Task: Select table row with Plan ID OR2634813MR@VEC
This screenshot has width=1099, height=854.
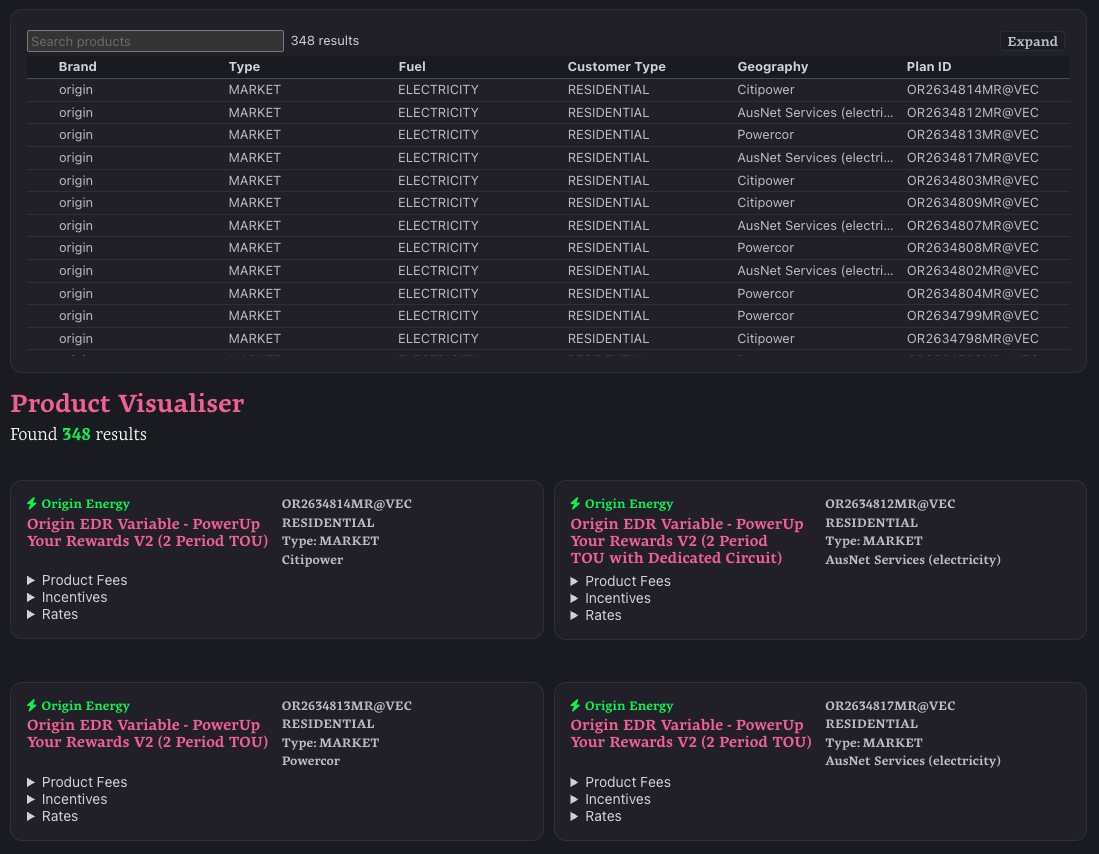Action: (x=548, y=135)
